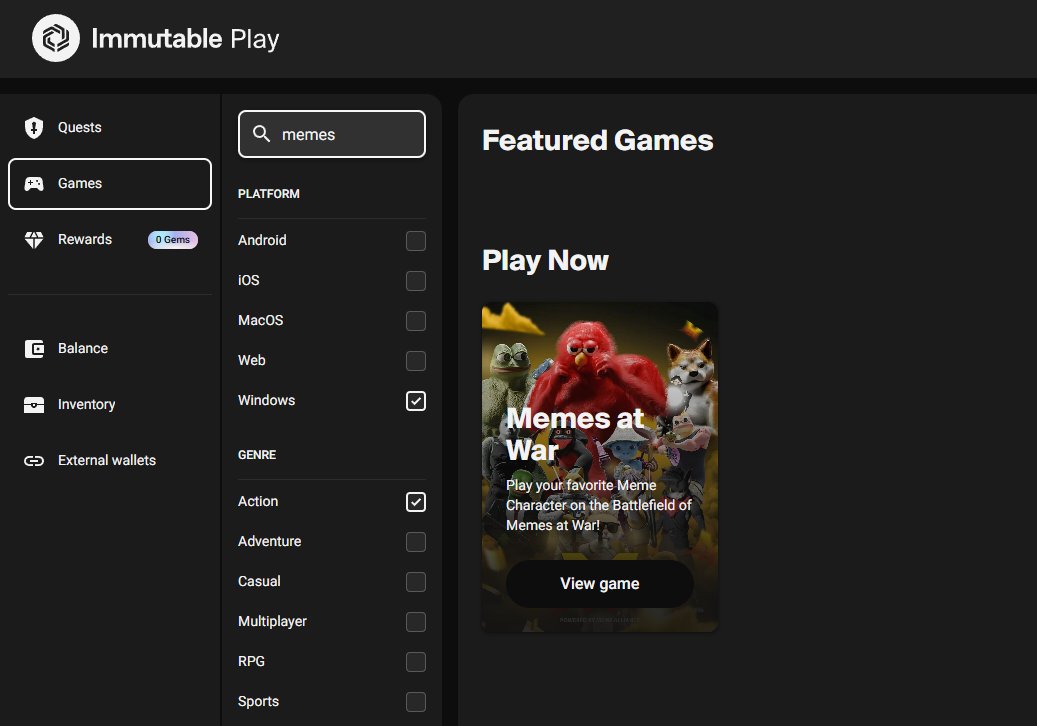Image resolution: width=1037 pixels, height=726 pixels.
Task: Click the Inventory chest icon
Action: coord(34,405)
